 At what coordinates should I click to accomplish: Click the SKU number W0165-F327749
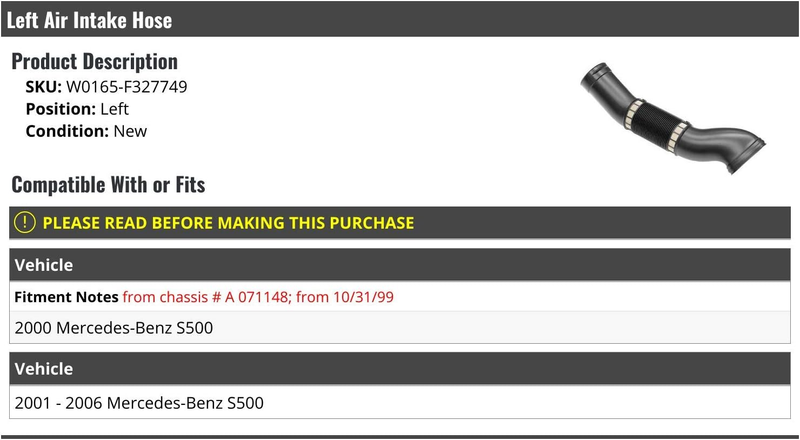[127, 87]
